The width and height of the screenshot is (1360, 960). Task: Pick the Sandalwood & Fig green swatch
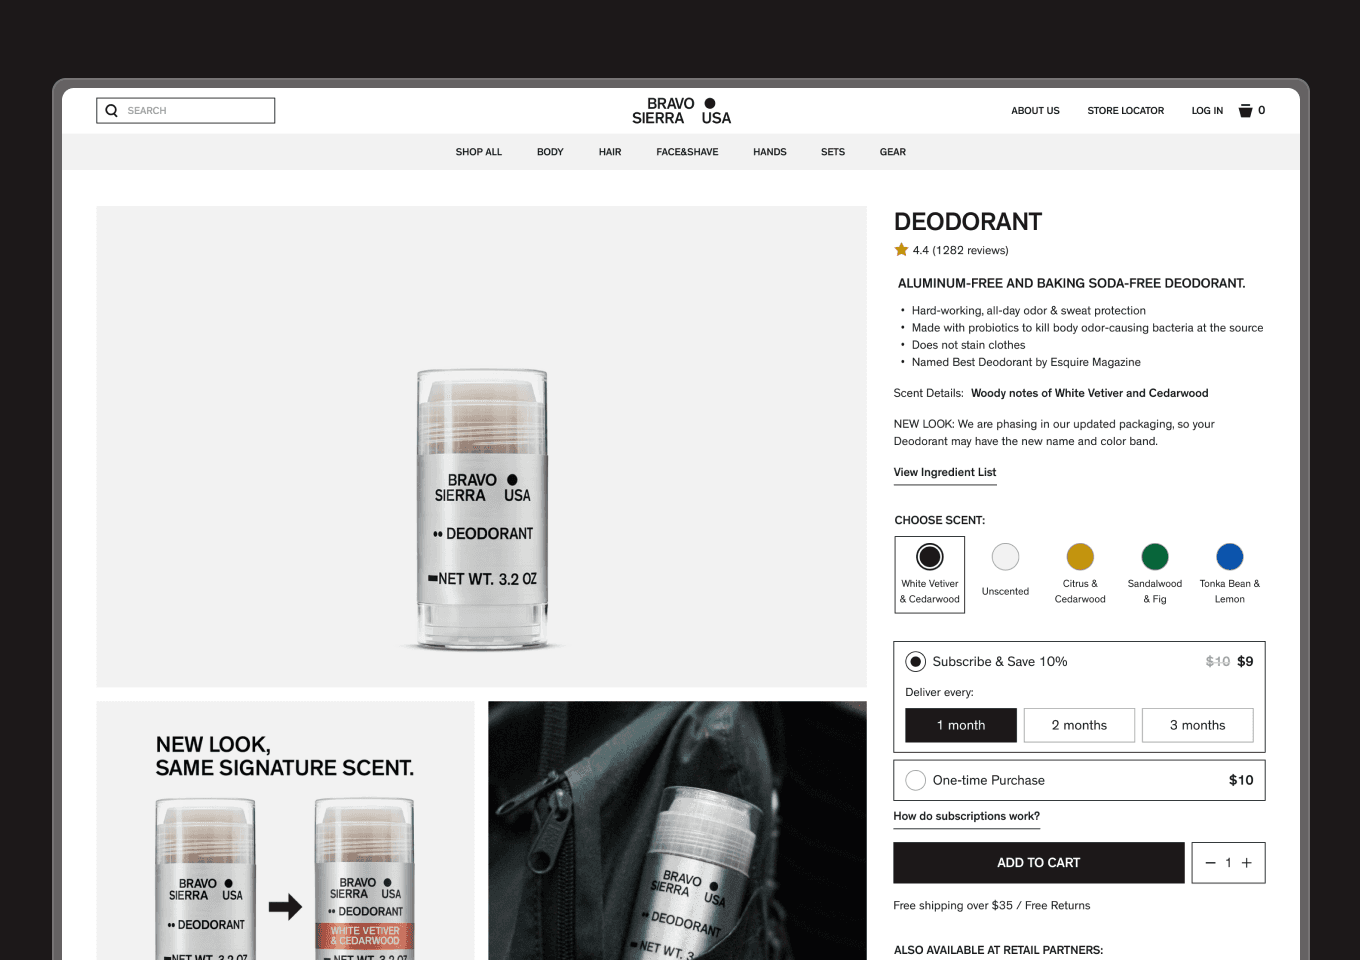click(1155, 556)
